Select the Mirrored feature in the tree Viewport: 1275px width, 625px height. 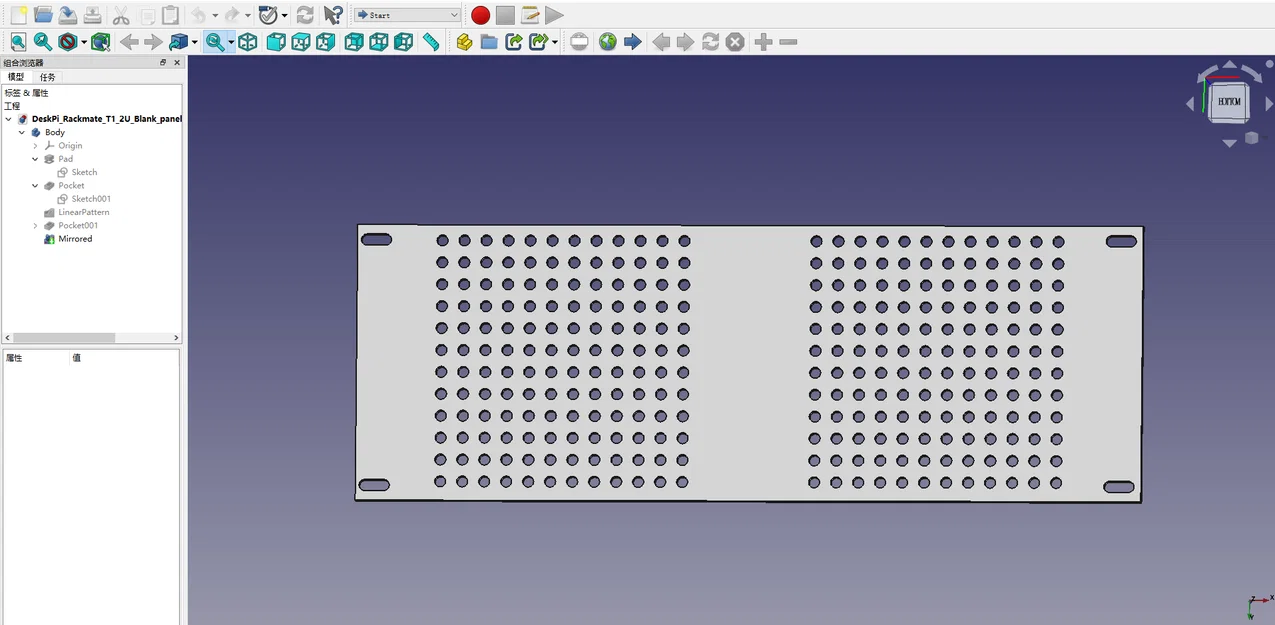[x=73, y=238]
